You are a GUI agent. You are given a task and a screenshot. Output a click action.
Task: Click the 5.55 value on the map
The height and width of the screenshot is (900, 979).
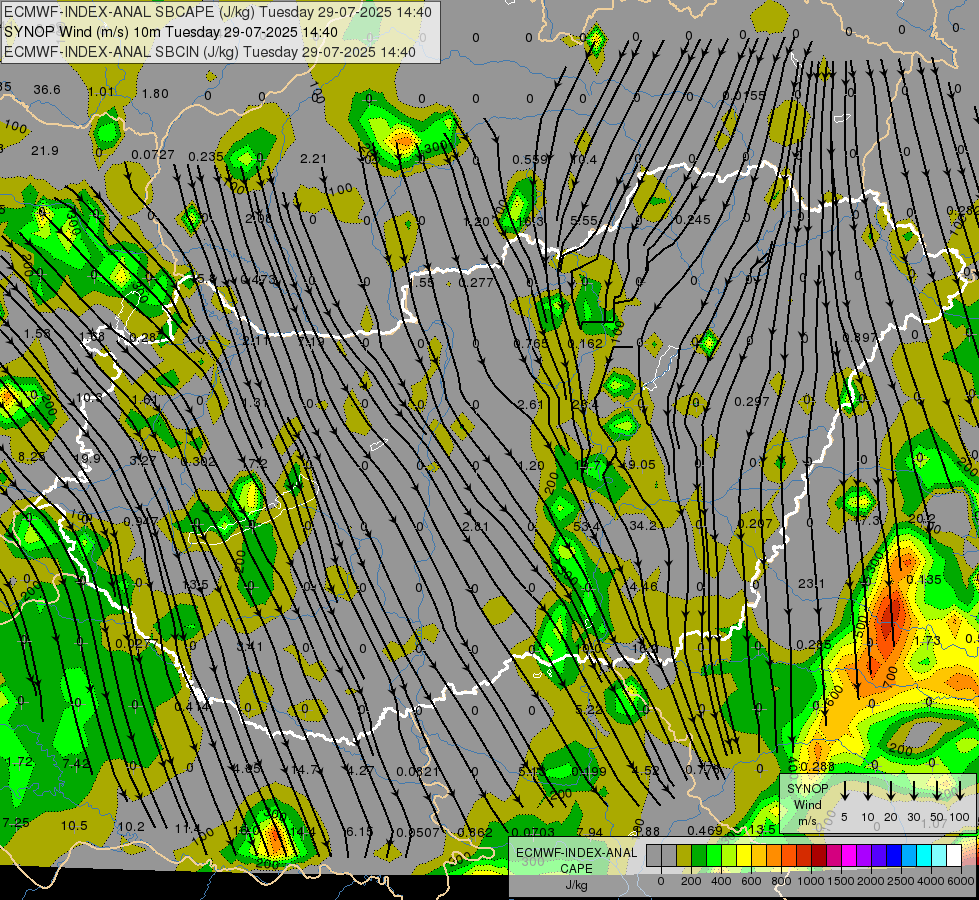[584, 220]
